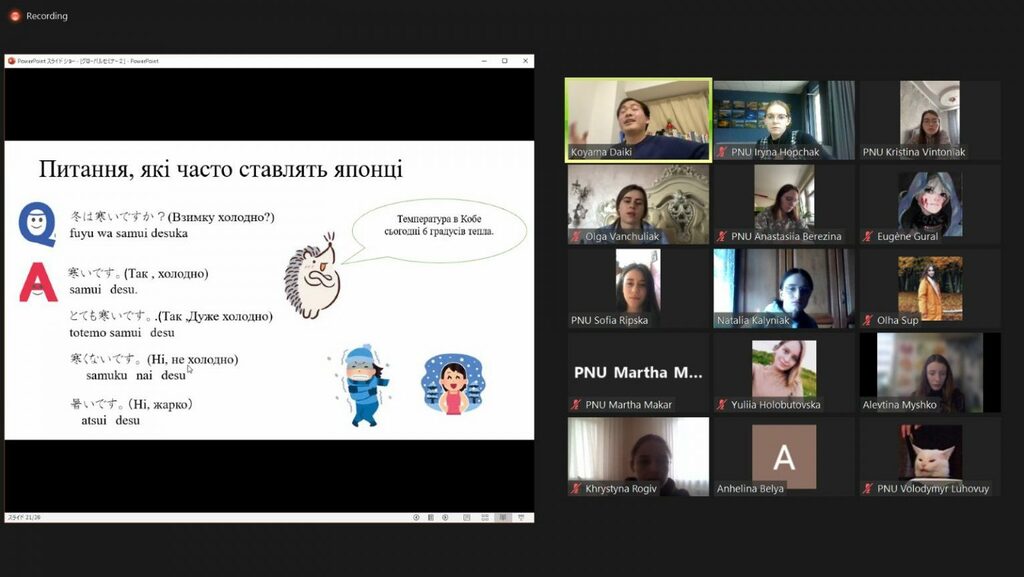This screenshot has height=577, width=1024.
Task: Maximize the PowerPoint slideshow window
Action: [x=504, y=61]
